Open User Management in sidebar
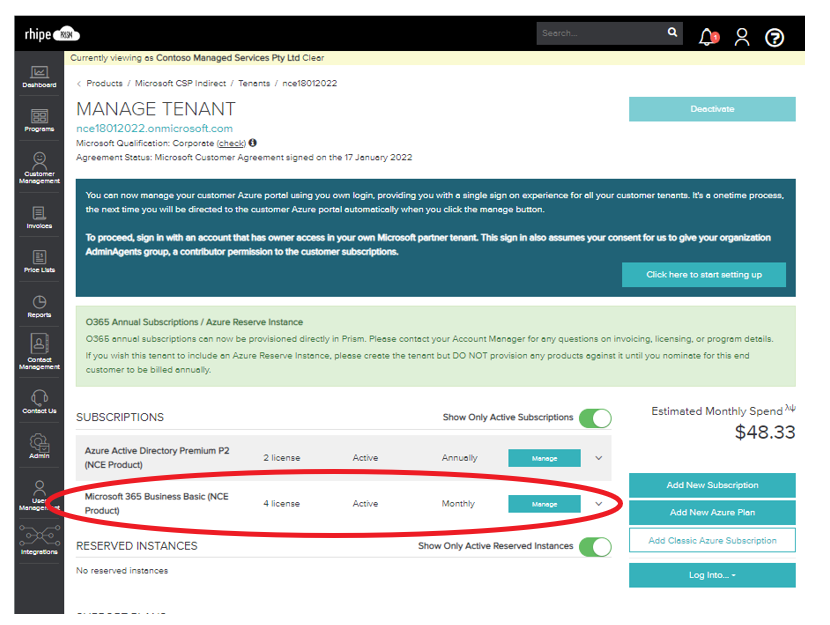 39,495
